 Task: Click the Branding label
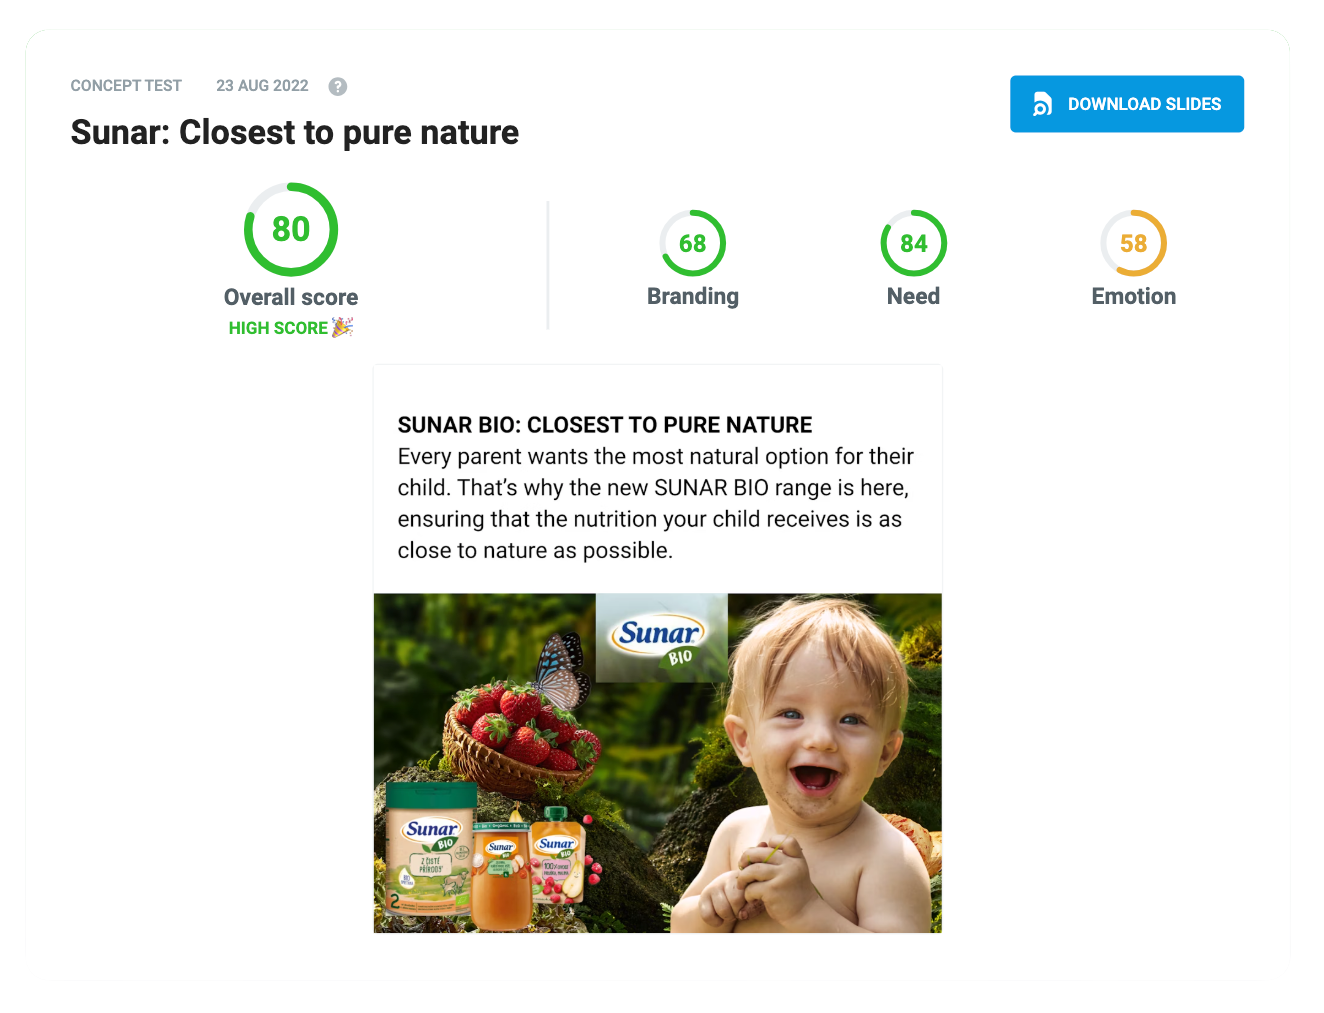tap(693, 296)
